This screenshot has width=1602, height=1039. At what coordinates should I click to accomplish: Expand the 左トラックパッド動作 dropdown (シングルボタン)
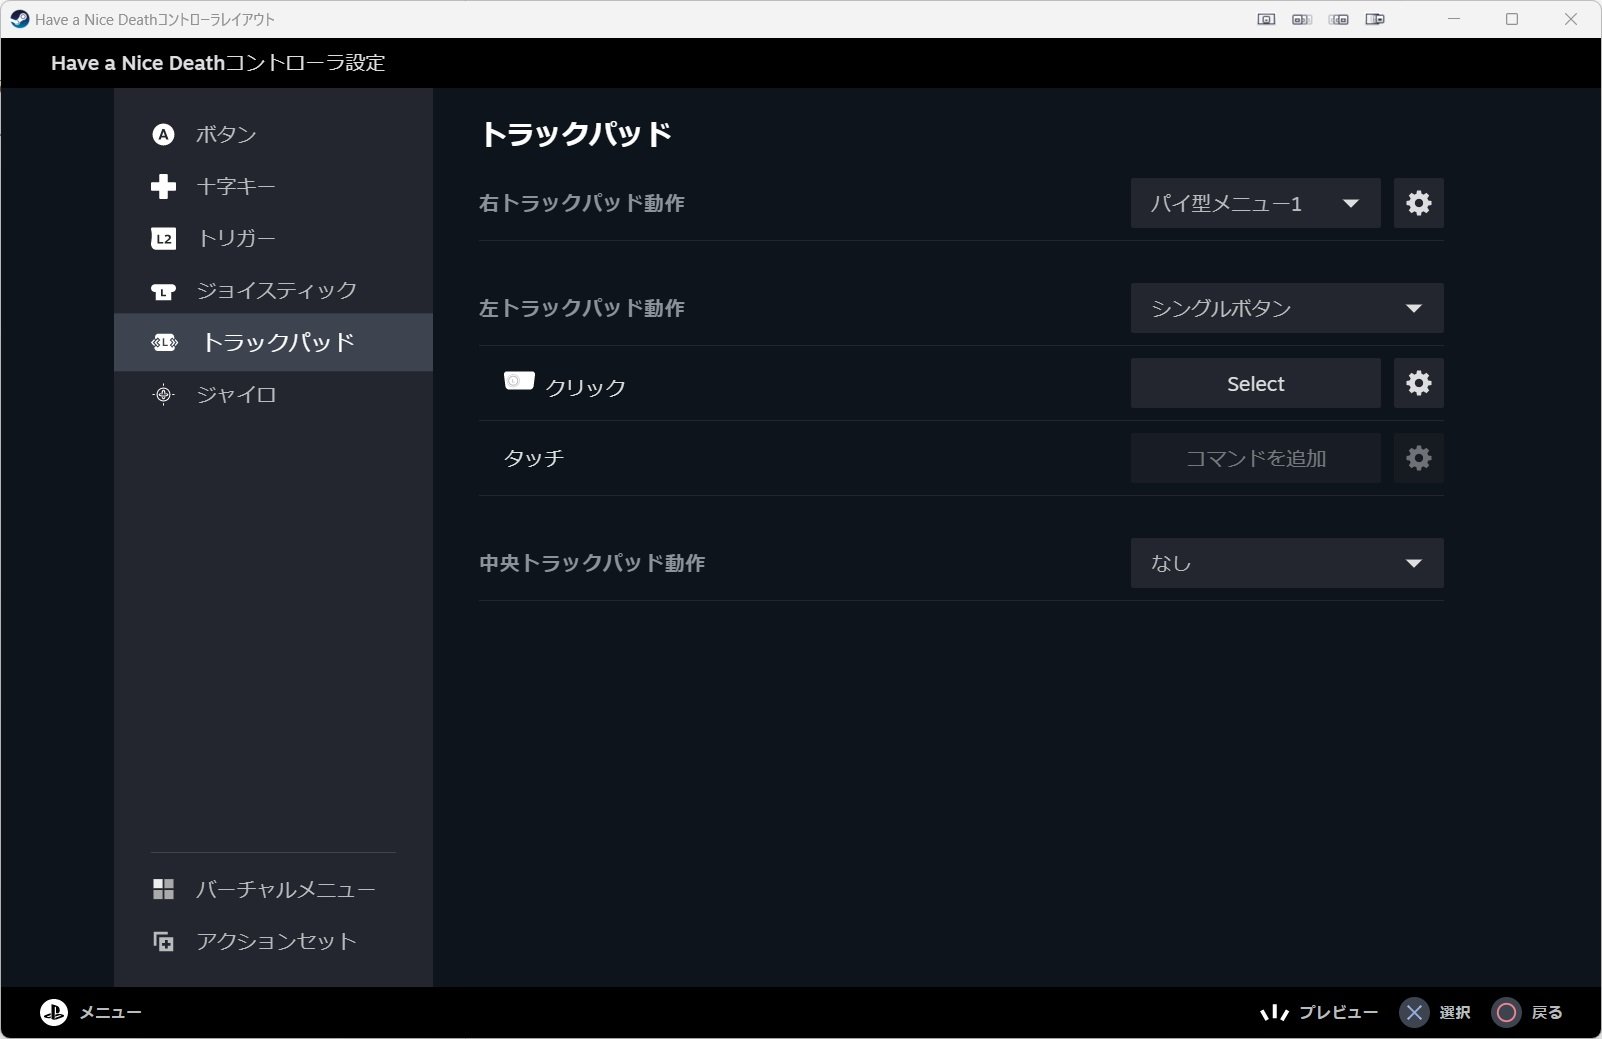1287,308
